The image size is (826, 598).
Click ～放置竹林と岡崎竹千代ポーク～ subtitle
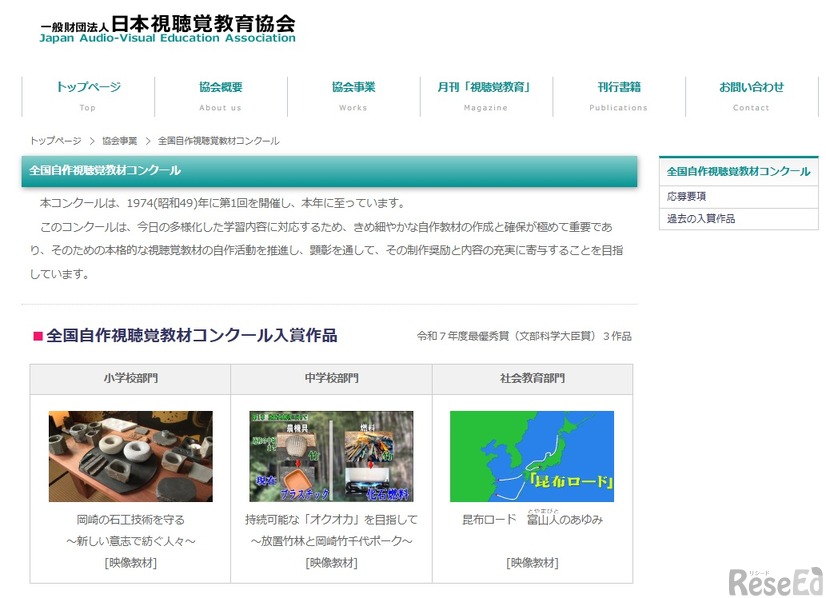(331, 541)
